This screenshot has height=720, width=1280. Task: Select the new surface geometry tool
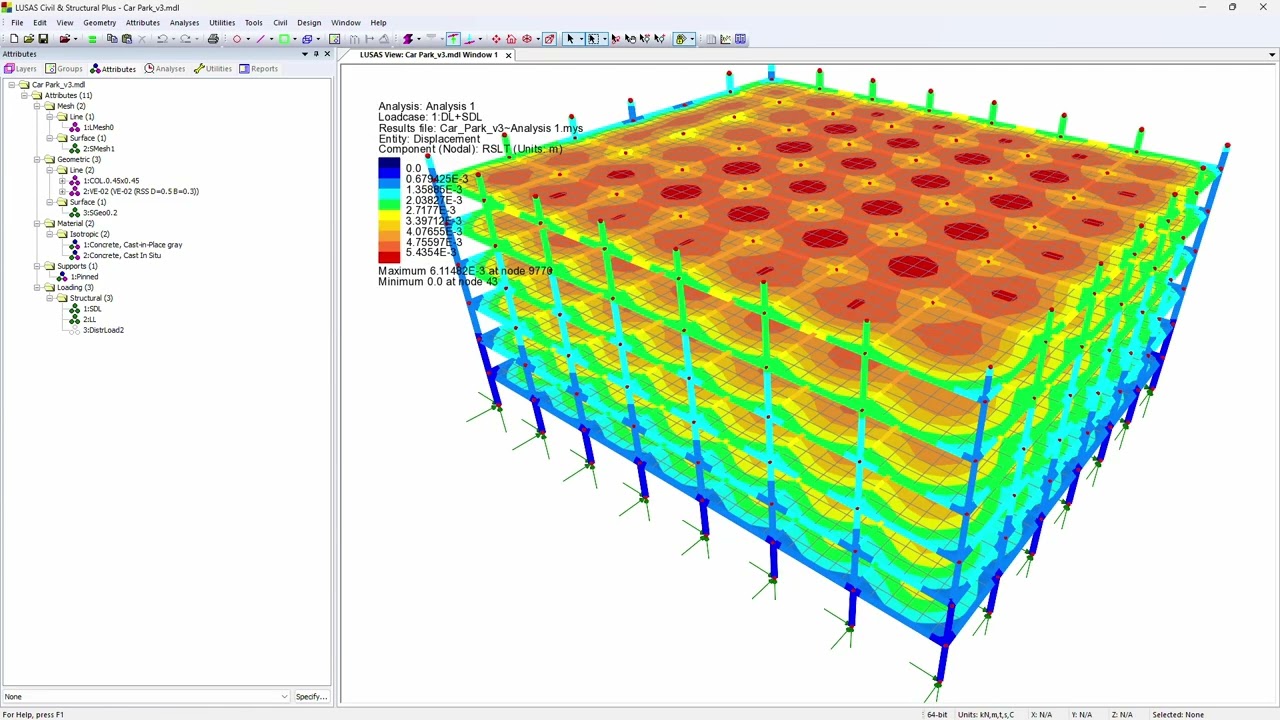tap(284, 39)
